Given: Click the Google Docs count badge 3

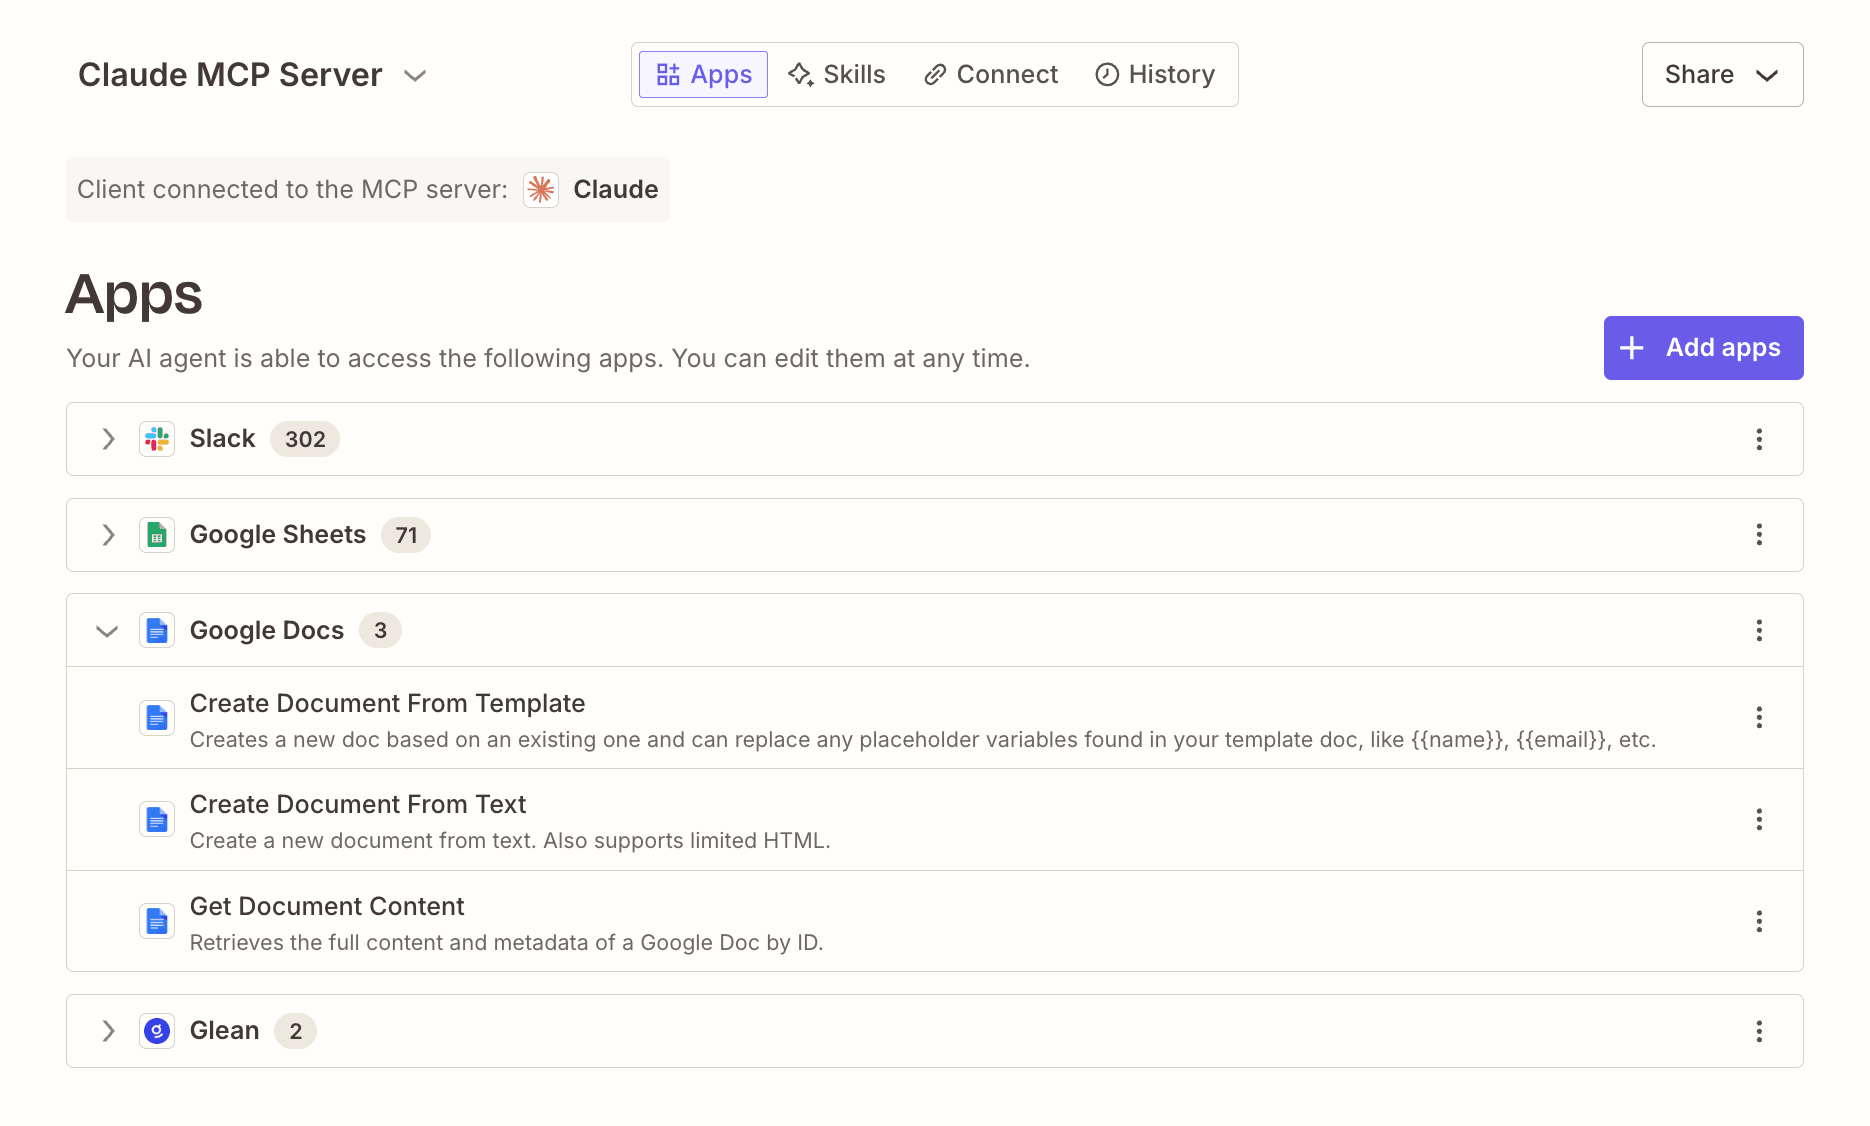Looking at the screenshot, I should tap(380, 630).
